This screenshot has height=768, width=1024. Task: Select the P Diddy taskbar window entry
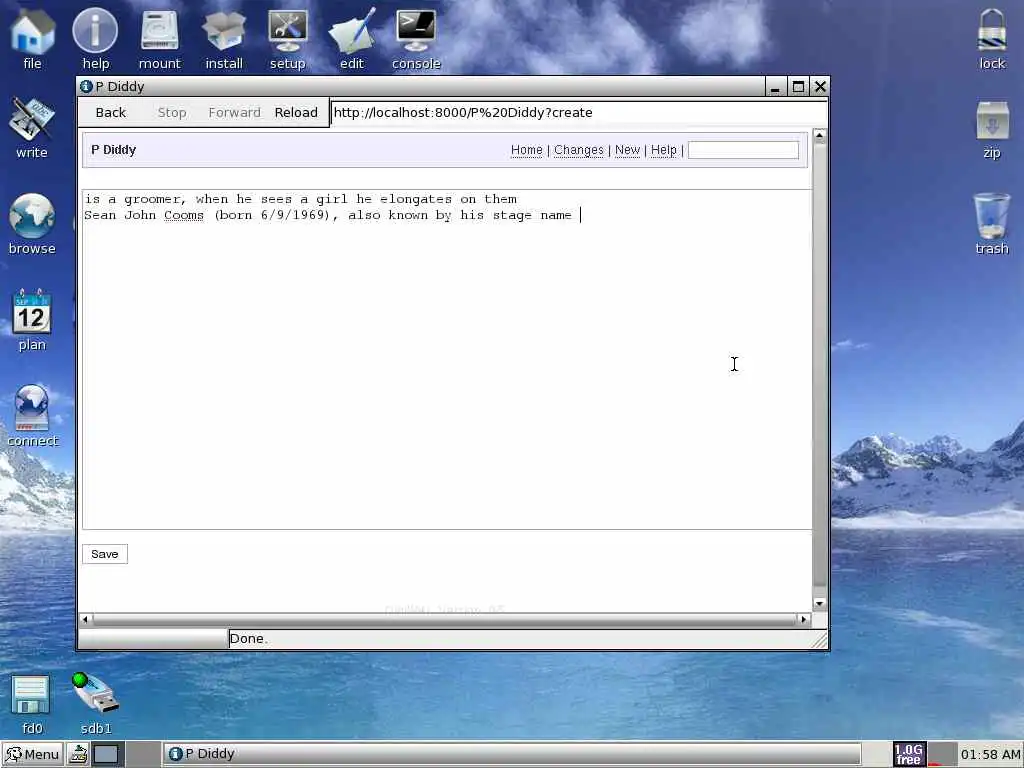tap(512, 754)
